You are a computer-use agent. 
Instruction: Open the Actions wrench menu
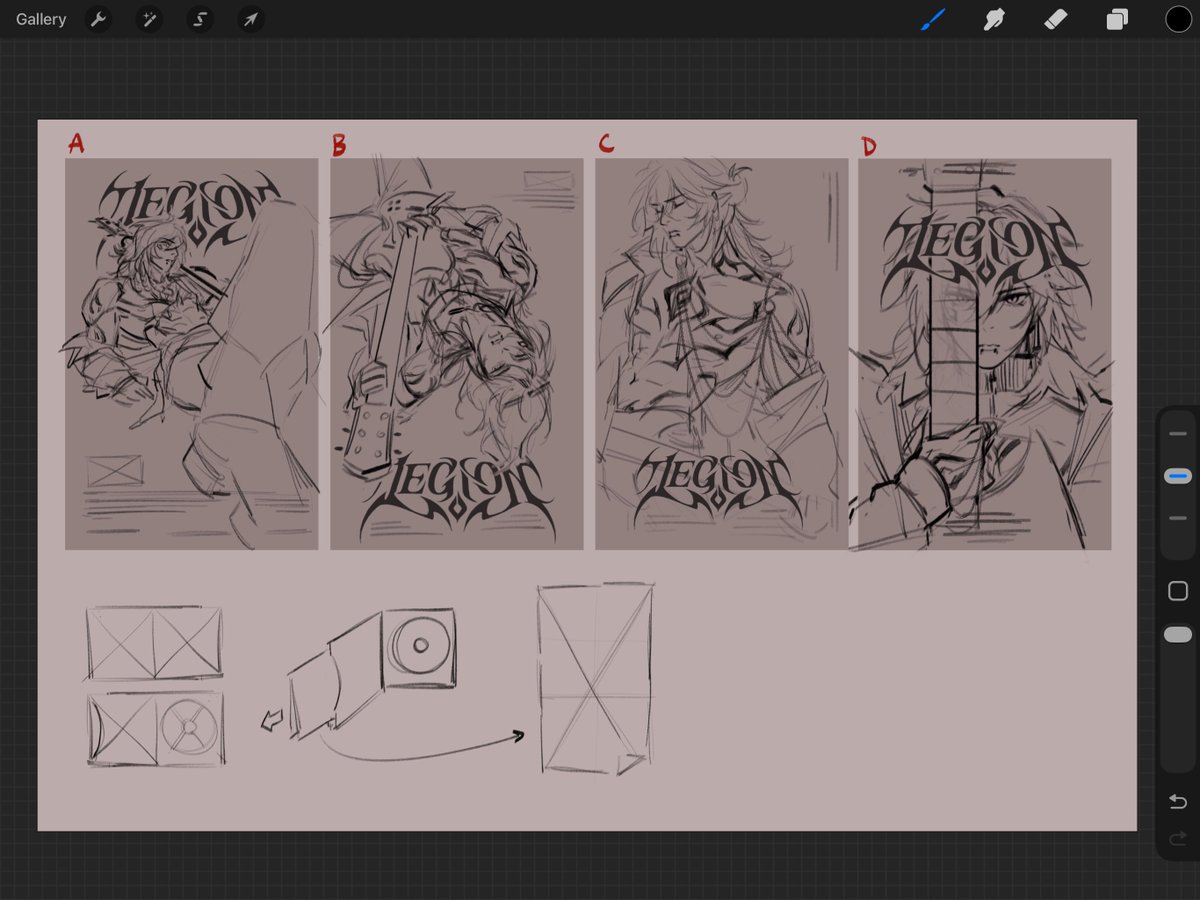98,19
